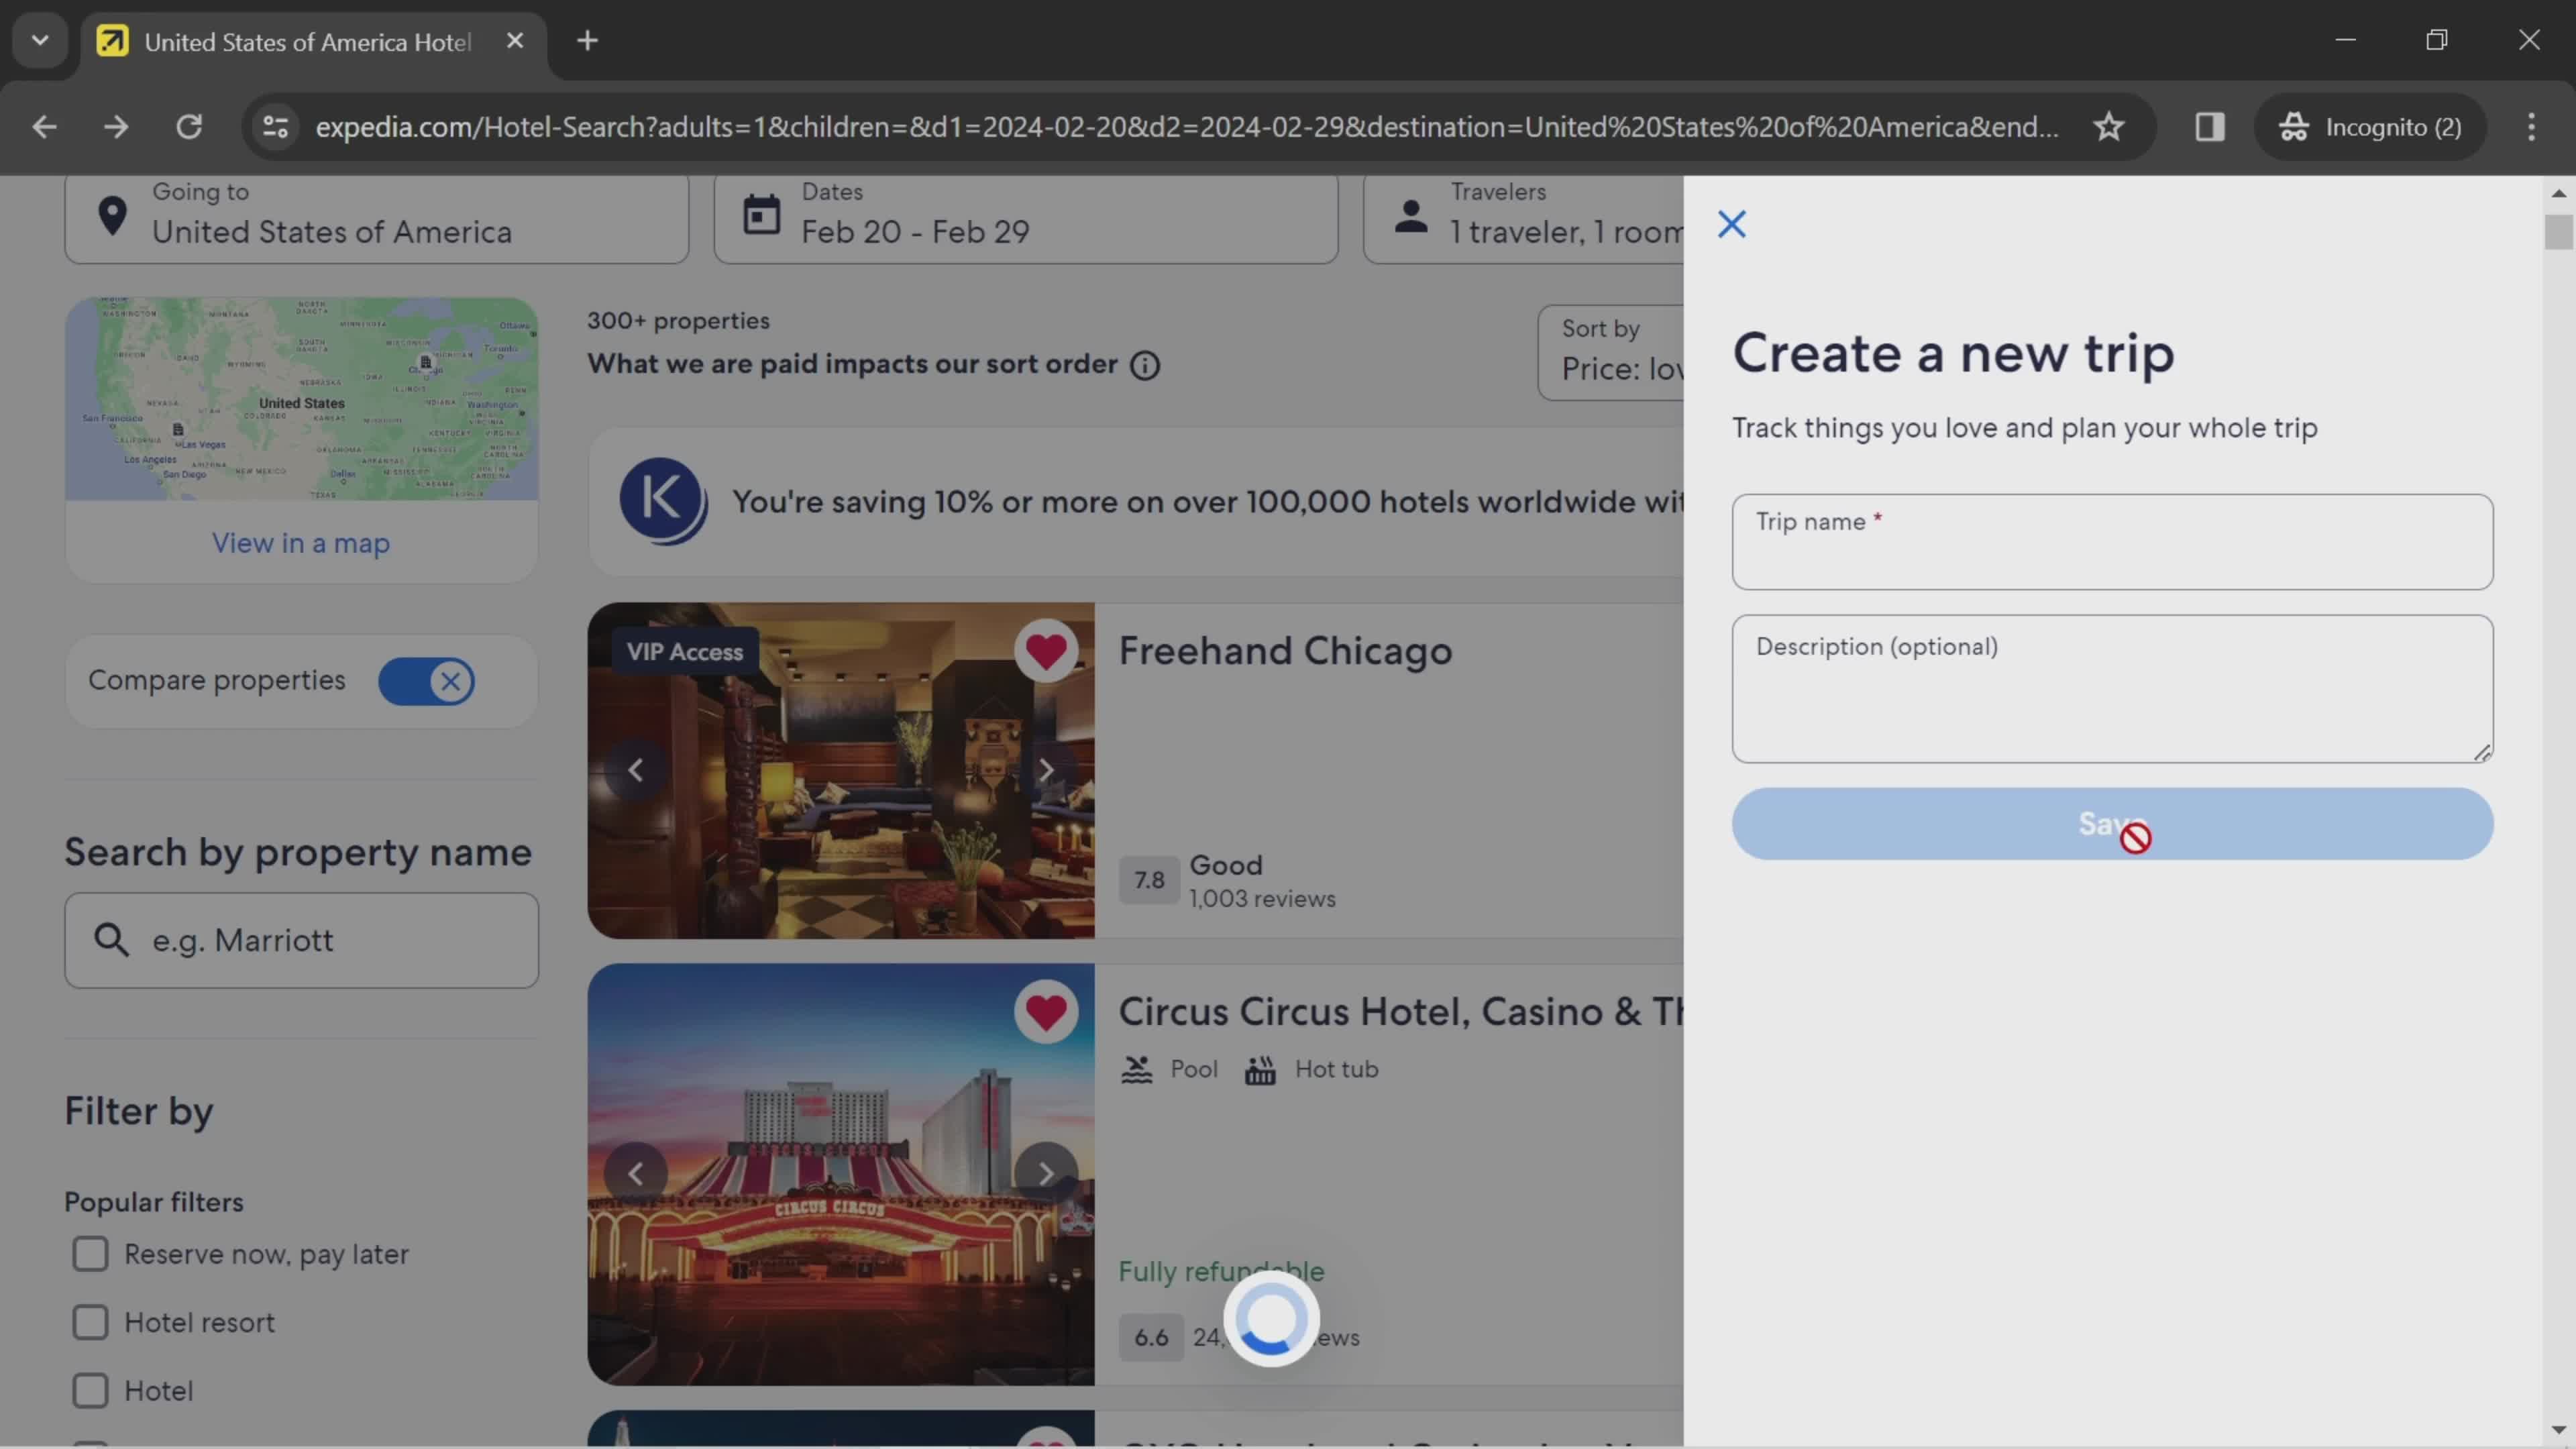This screenshot has height=1449, width=2576.
Task: Check the Hotel filter checkbox
Action: click(90, 1391)
